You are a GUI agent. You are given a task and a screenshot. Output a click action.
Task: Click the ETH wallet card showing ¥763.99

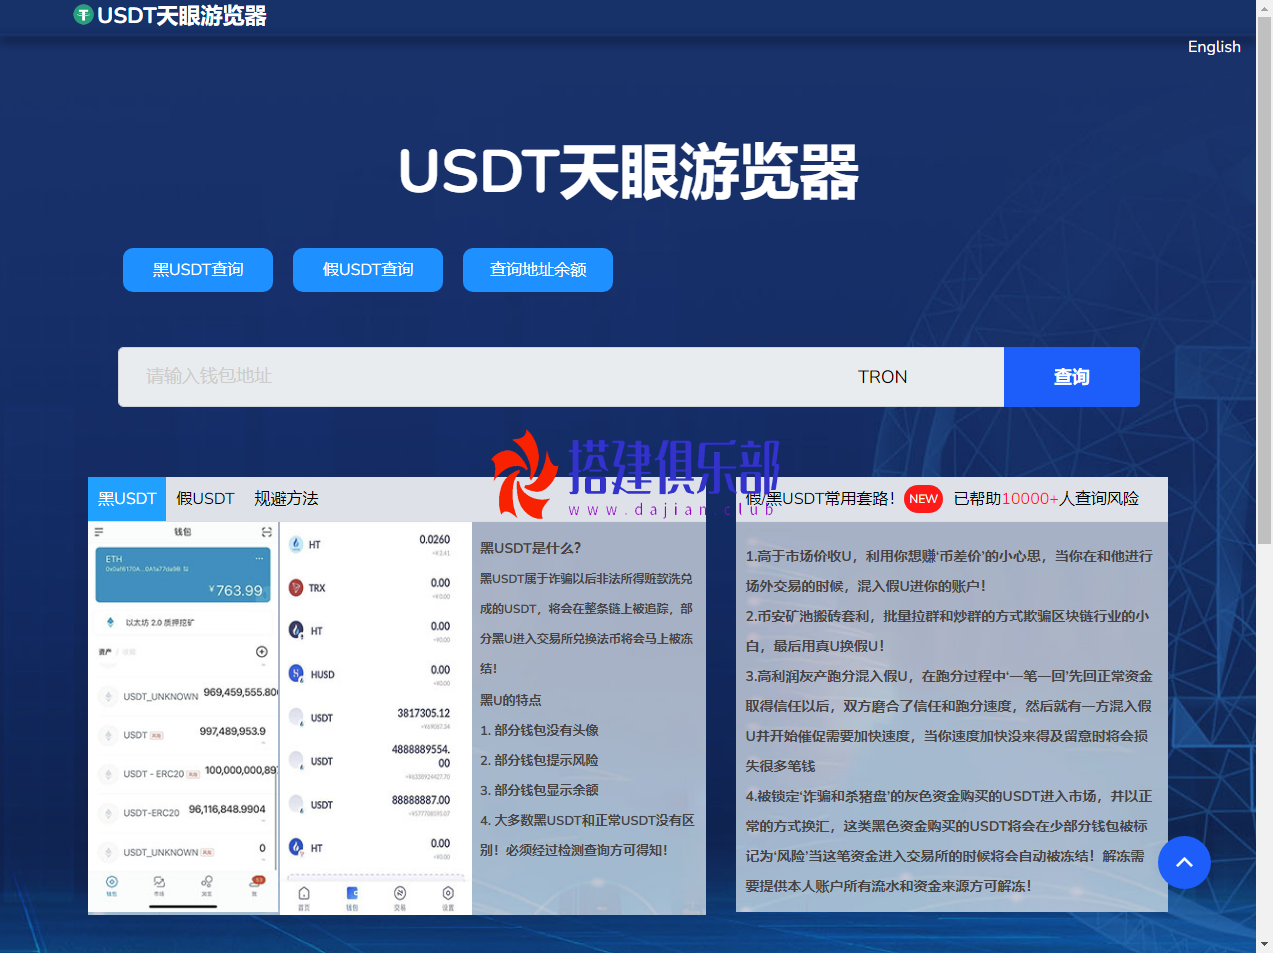(x=183, y=575)
